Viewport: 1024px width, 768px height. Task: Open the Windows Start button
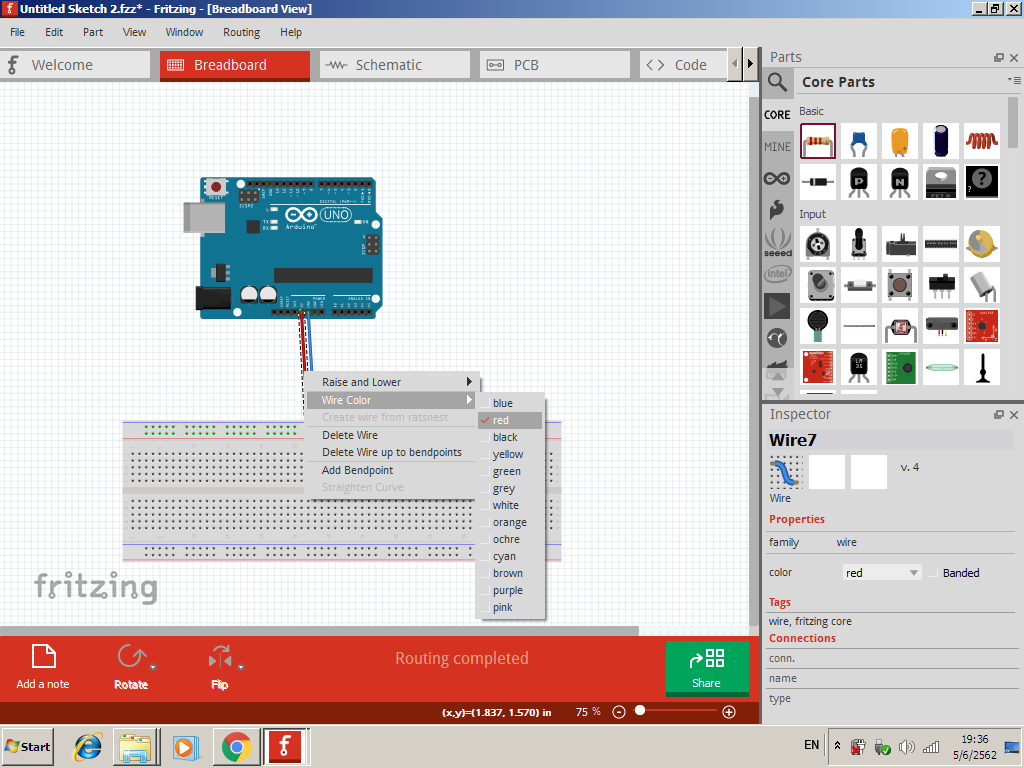(27, 746)
